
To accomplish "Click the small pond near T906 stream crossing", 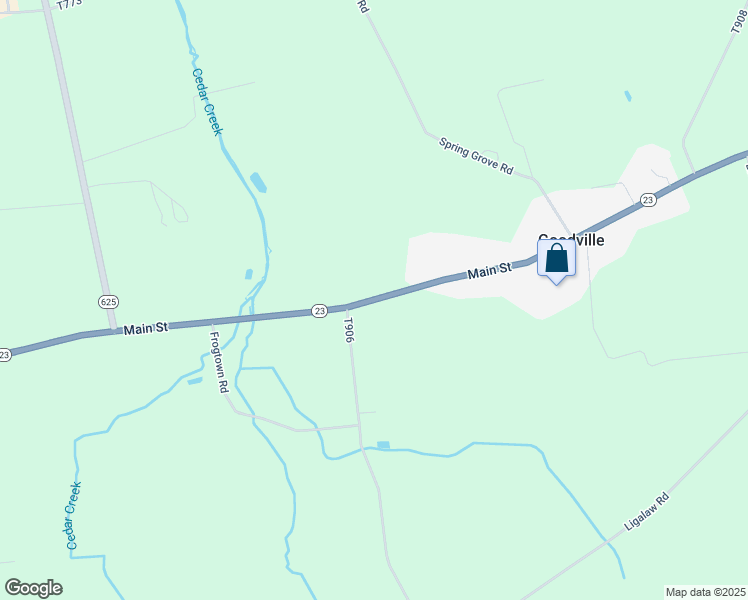I will pyautogui.click(x=383, y=445).
